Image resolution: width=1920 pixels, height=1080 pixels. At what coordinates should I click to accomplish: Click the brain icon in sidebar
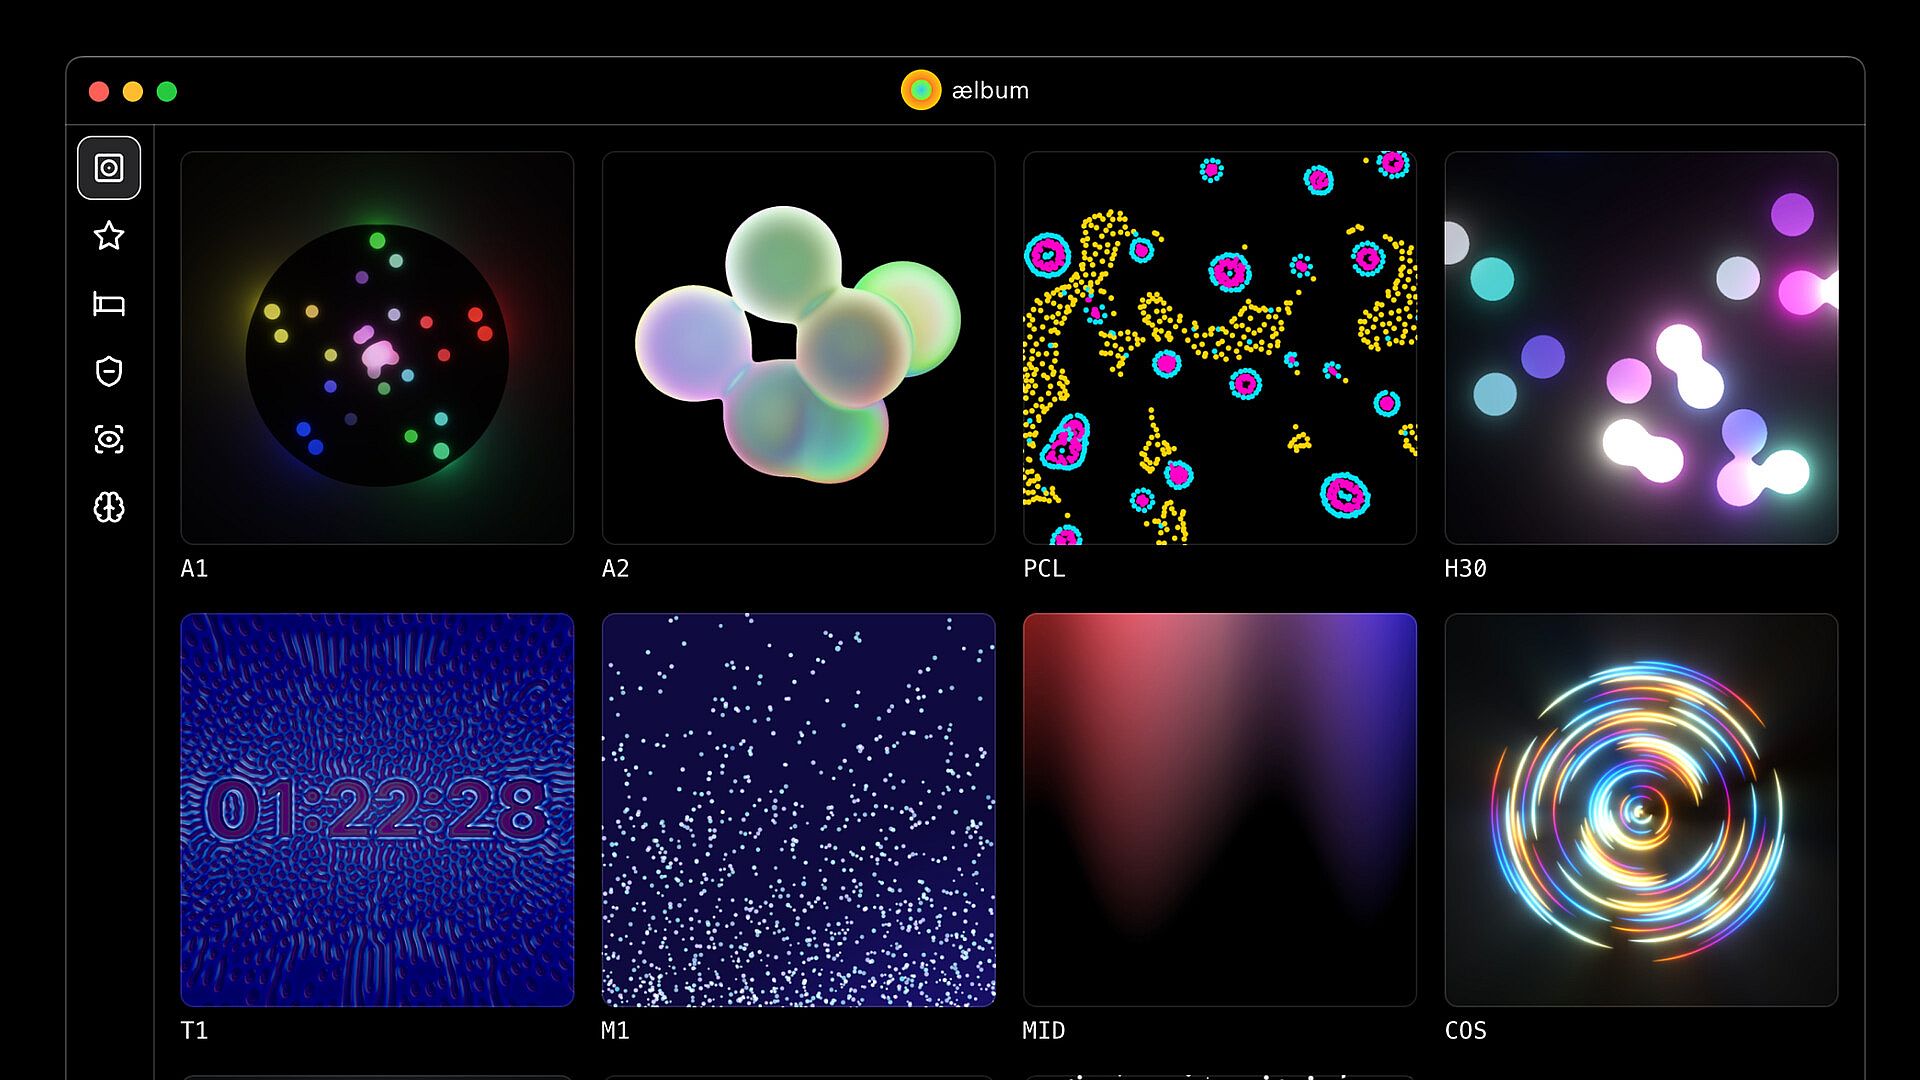pos(109,507)
